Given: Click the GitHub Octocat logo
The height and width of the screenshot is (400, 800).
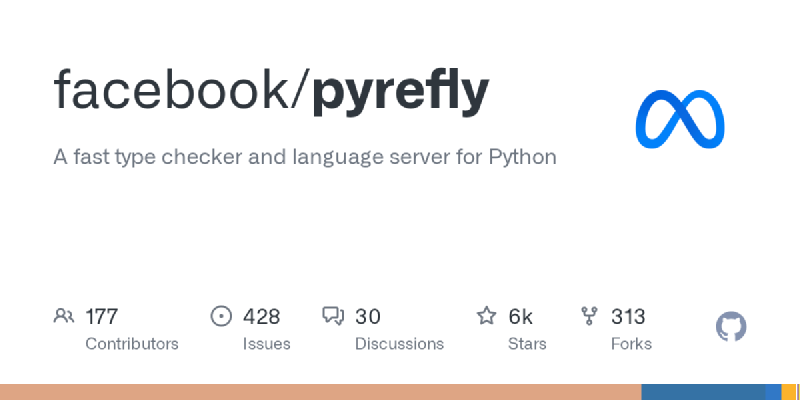Looking at the screenshot, I should pos(731,327).
